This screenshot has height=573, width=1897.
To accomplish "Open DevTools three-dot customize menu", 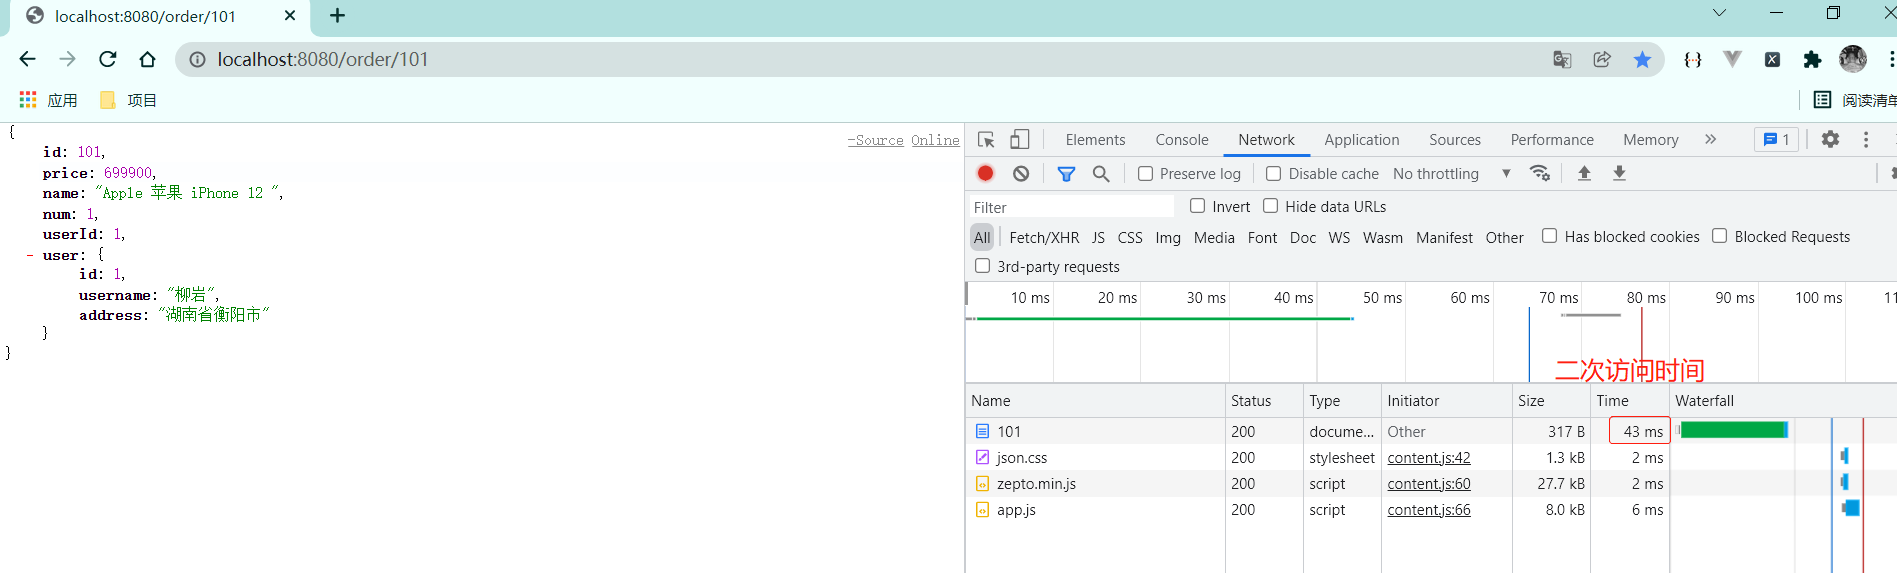I will (1866, 140).
